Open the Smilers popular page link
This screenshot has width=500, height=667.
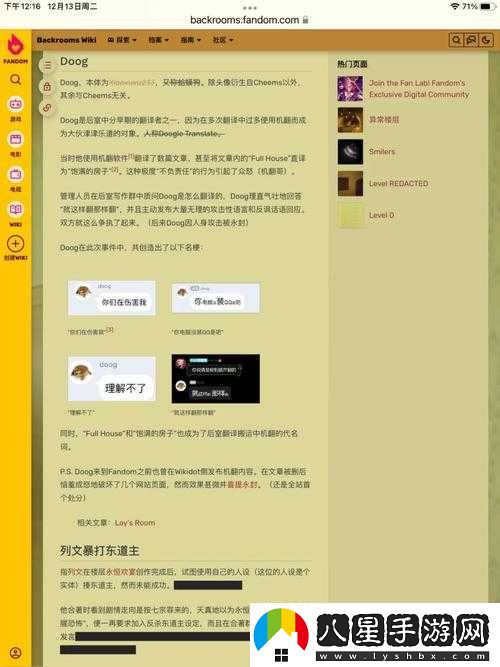tap(382, 151)
